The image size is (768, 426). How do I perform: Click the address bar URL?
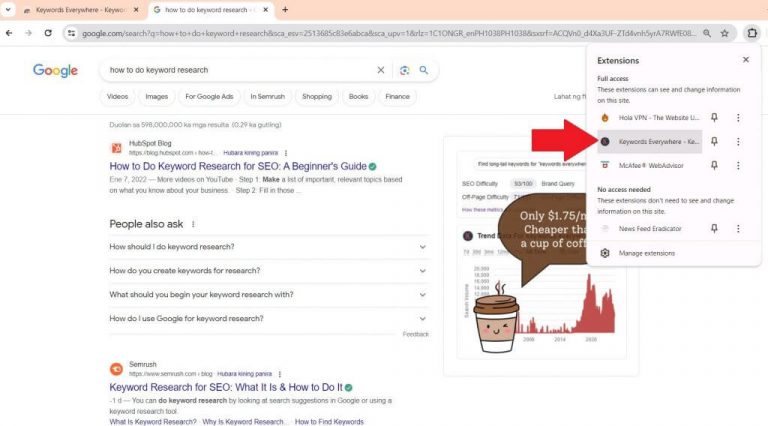388,33
